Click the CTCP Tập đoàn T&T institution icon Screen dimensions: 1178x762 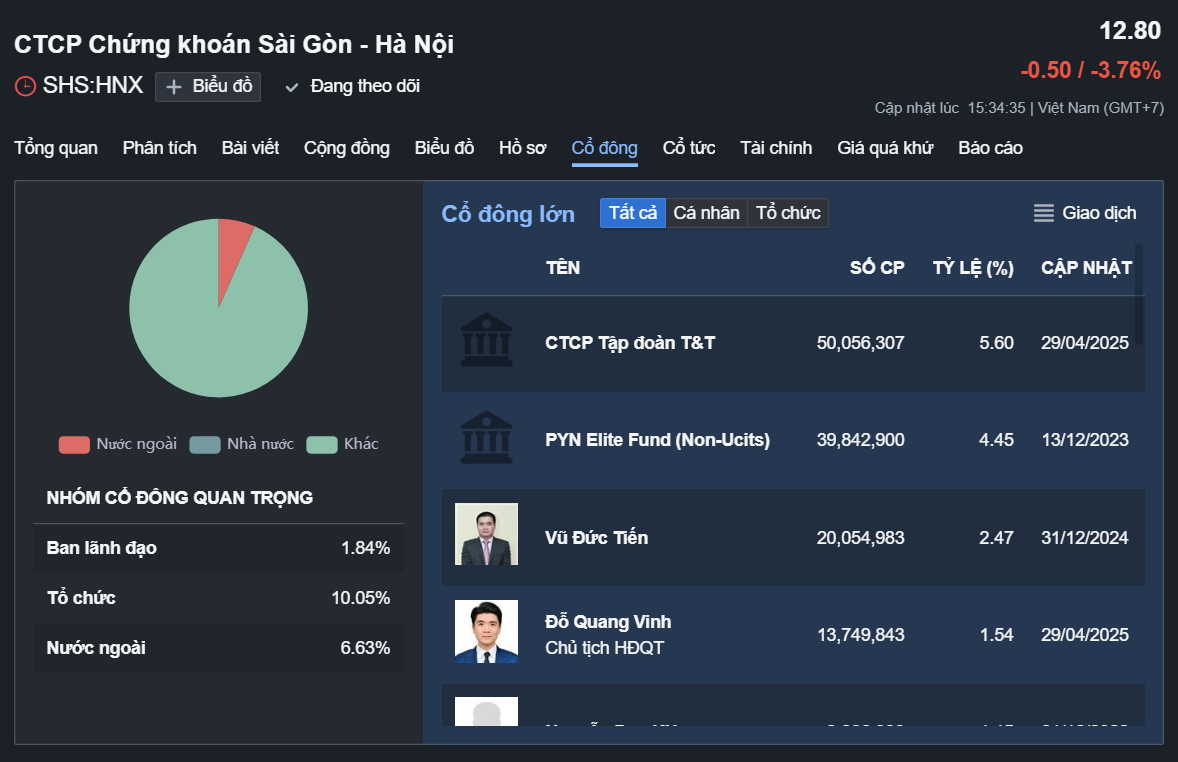(x=486, y=341)
